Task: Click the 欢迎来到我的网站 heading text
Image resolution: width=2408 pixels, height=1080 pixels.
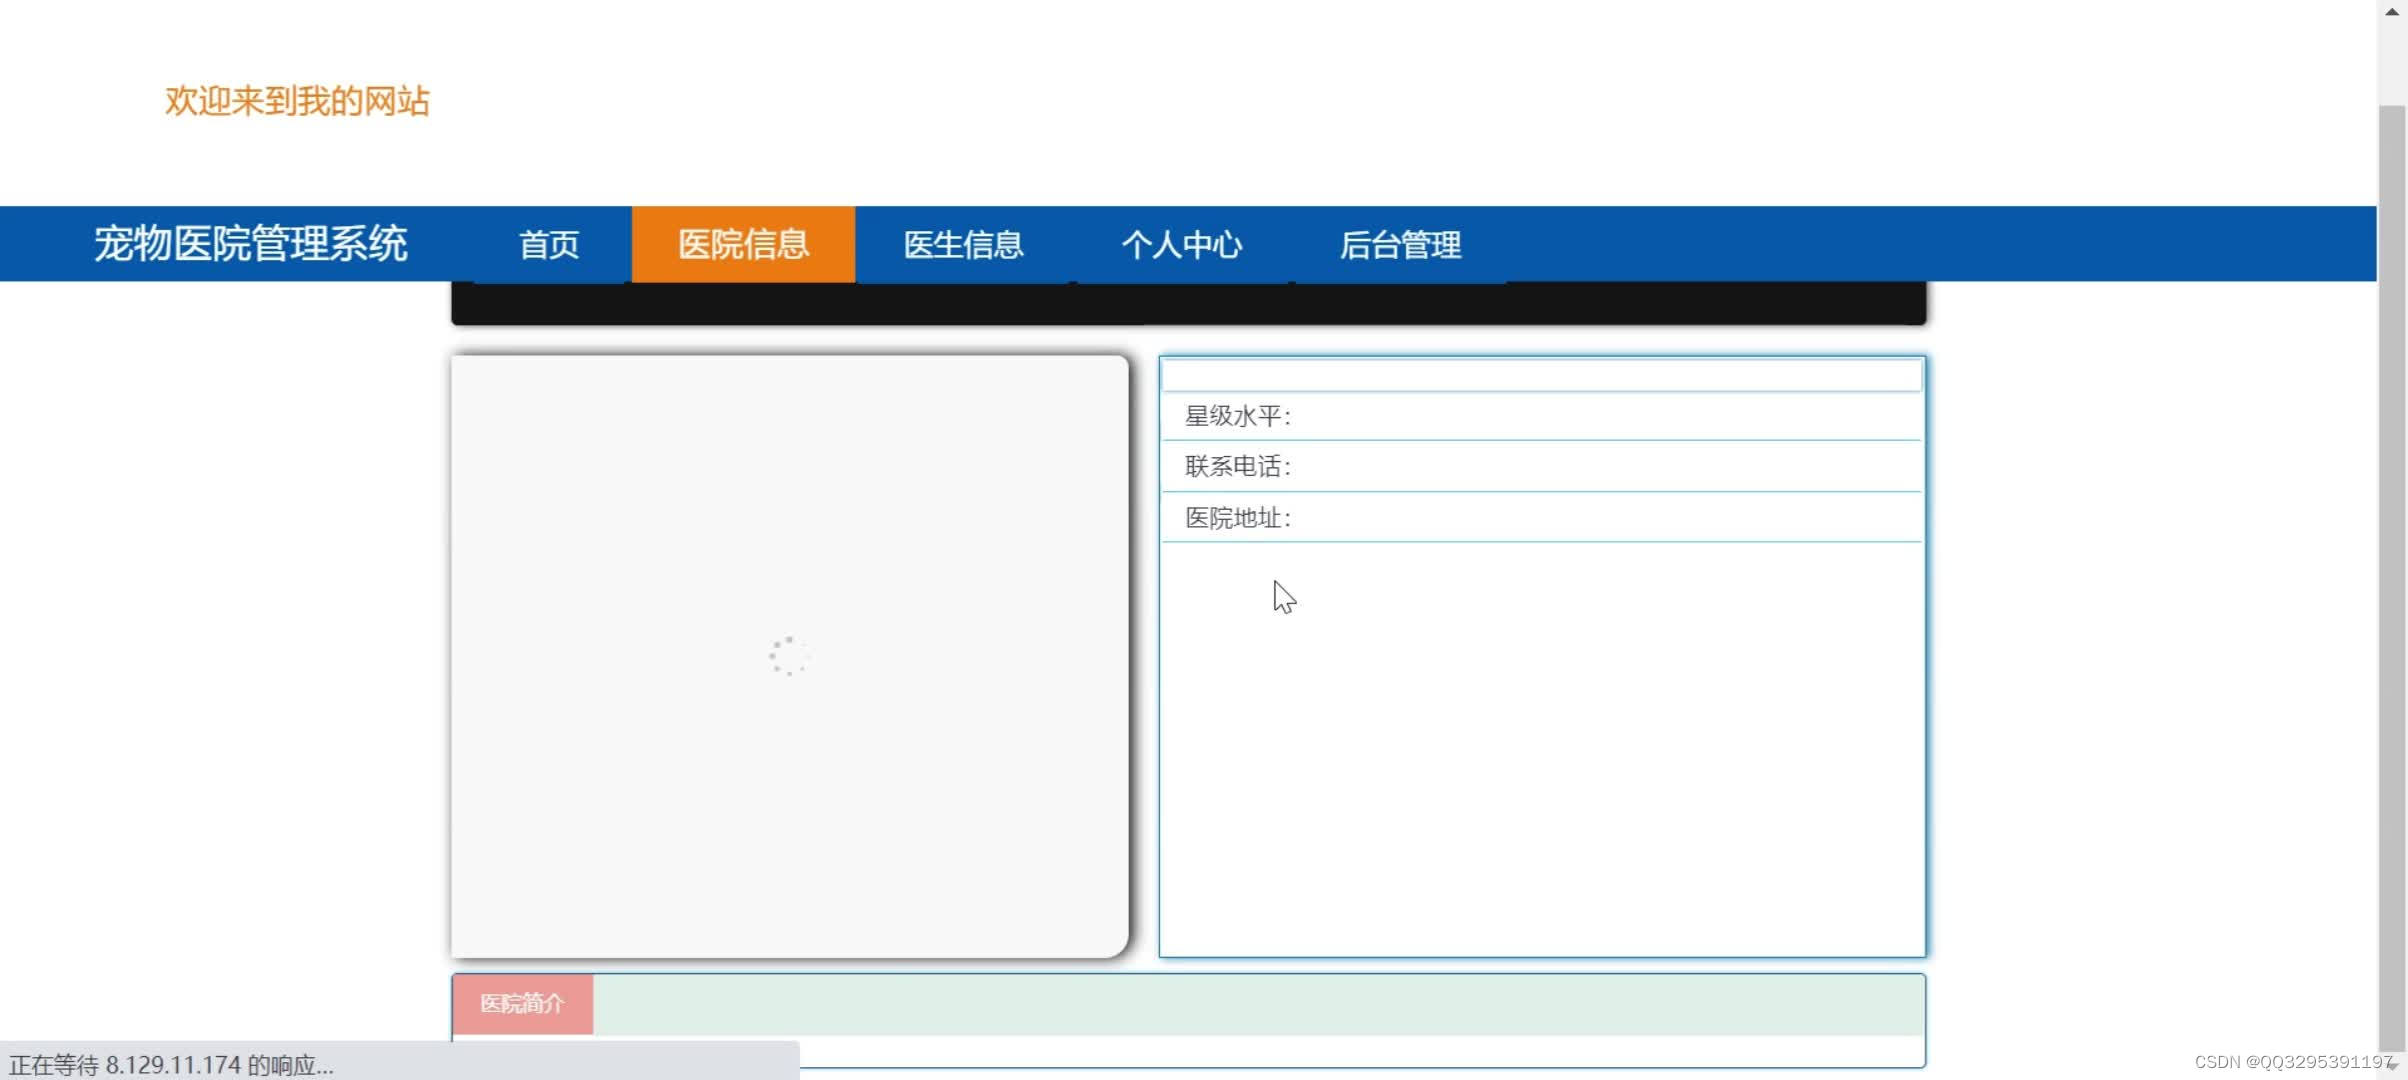Action: pyautogui.click(x=297, y=101)
